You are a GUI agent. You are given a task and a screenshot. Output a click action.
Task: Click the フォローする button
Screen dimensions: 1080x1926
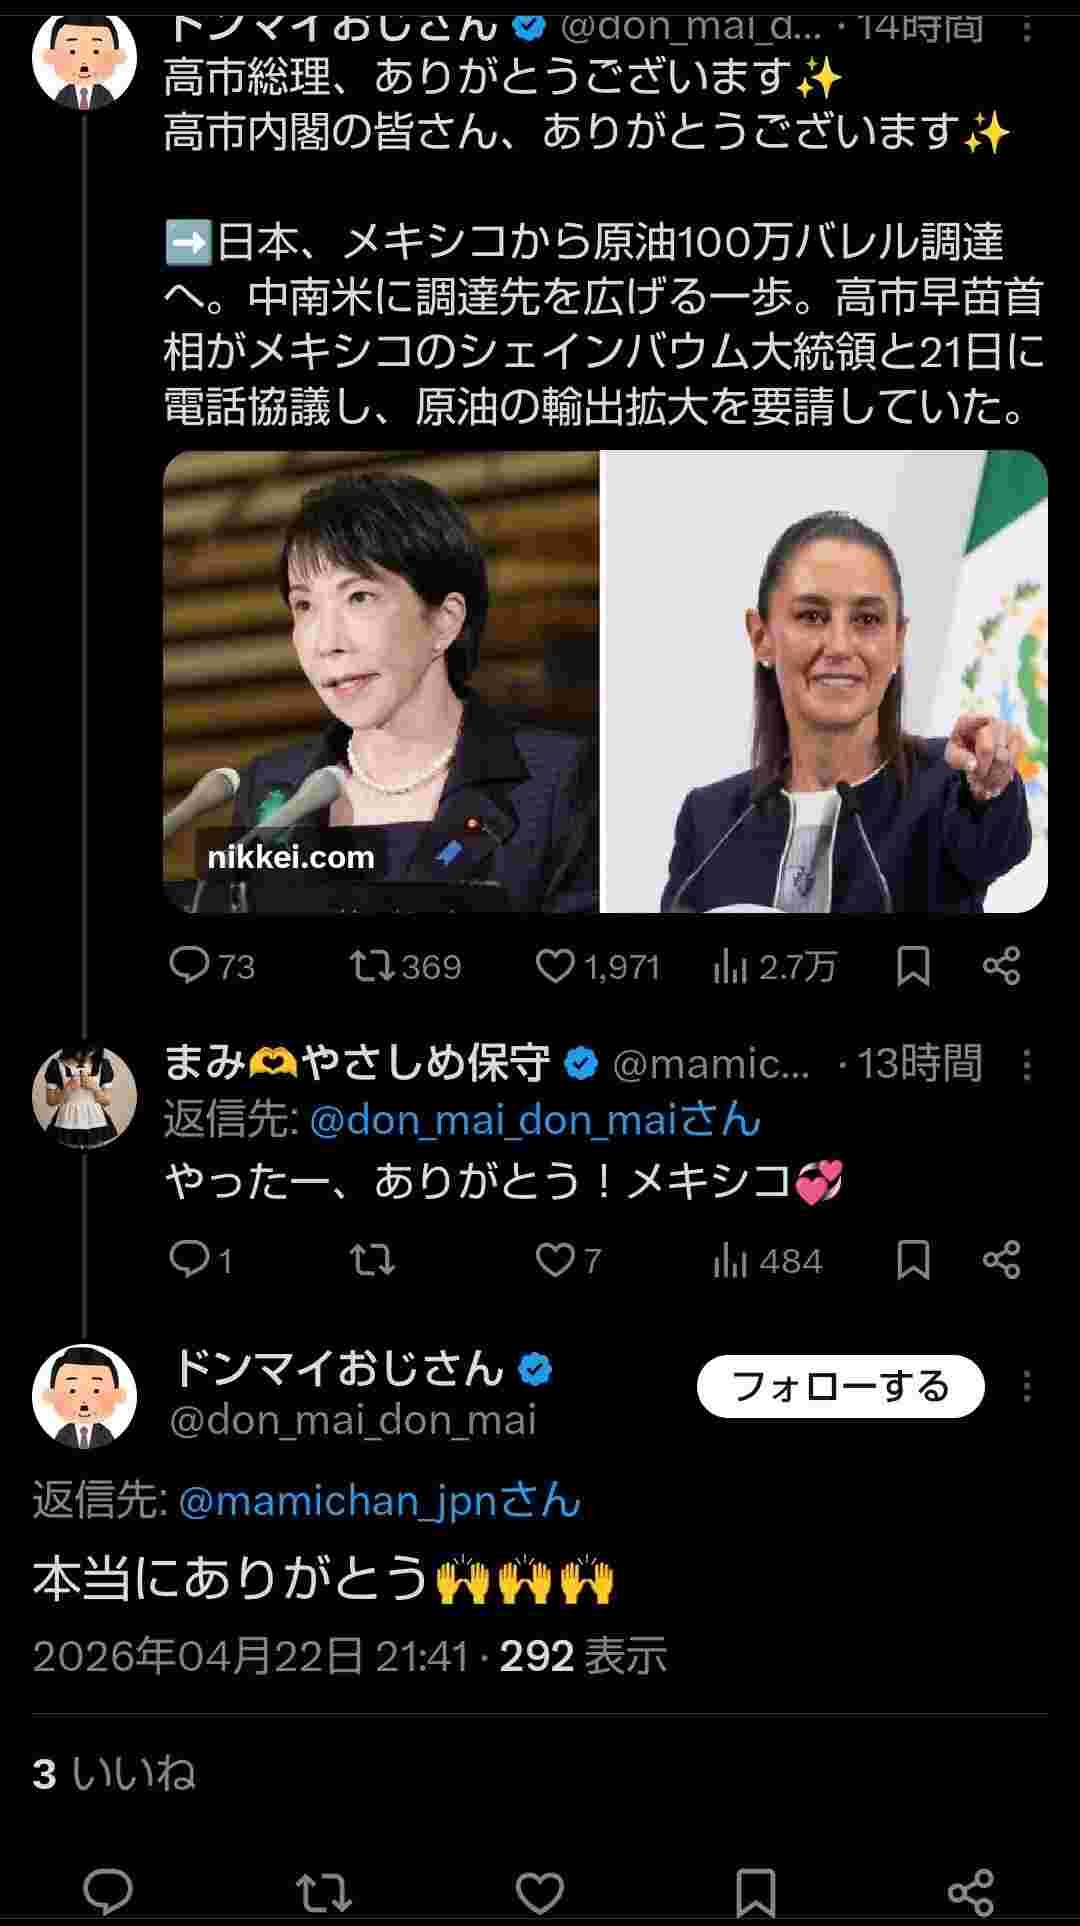tap(840, 1386)
